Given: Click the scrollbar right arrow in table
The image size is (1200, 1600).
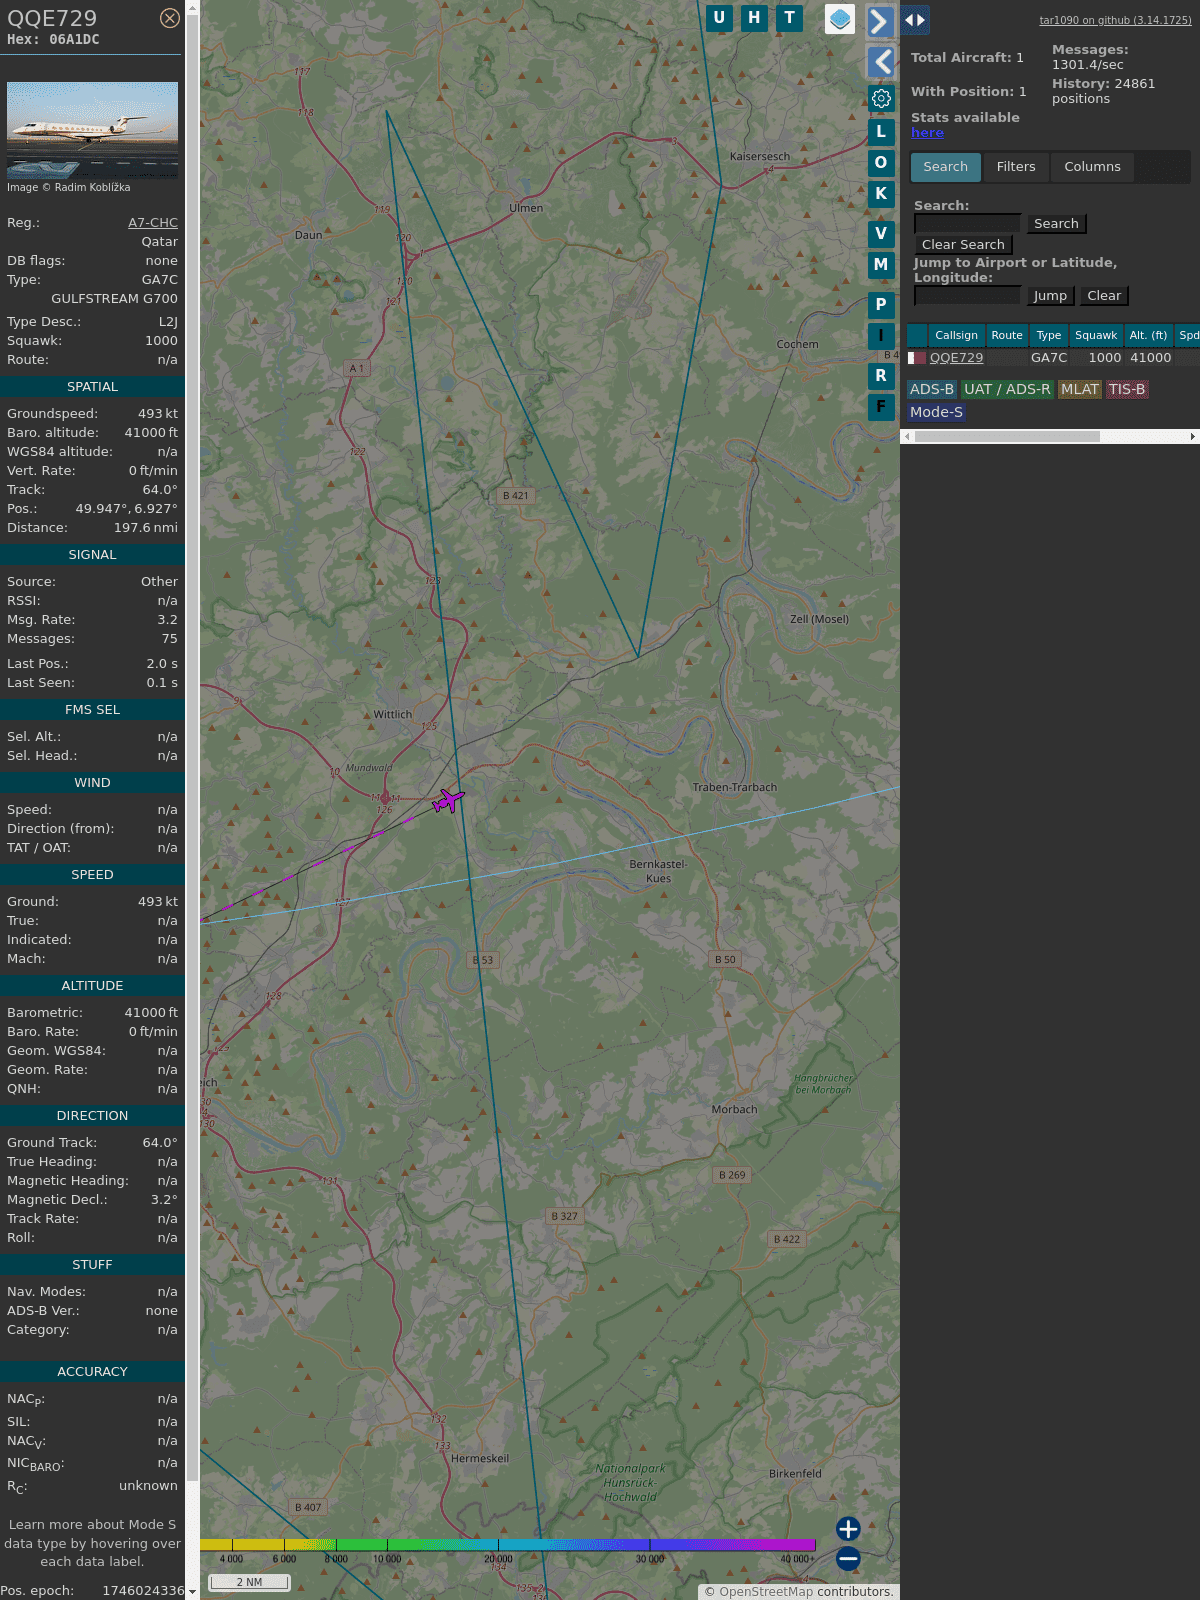Looking at the screenshot, I should click(x=1193, y=437).
